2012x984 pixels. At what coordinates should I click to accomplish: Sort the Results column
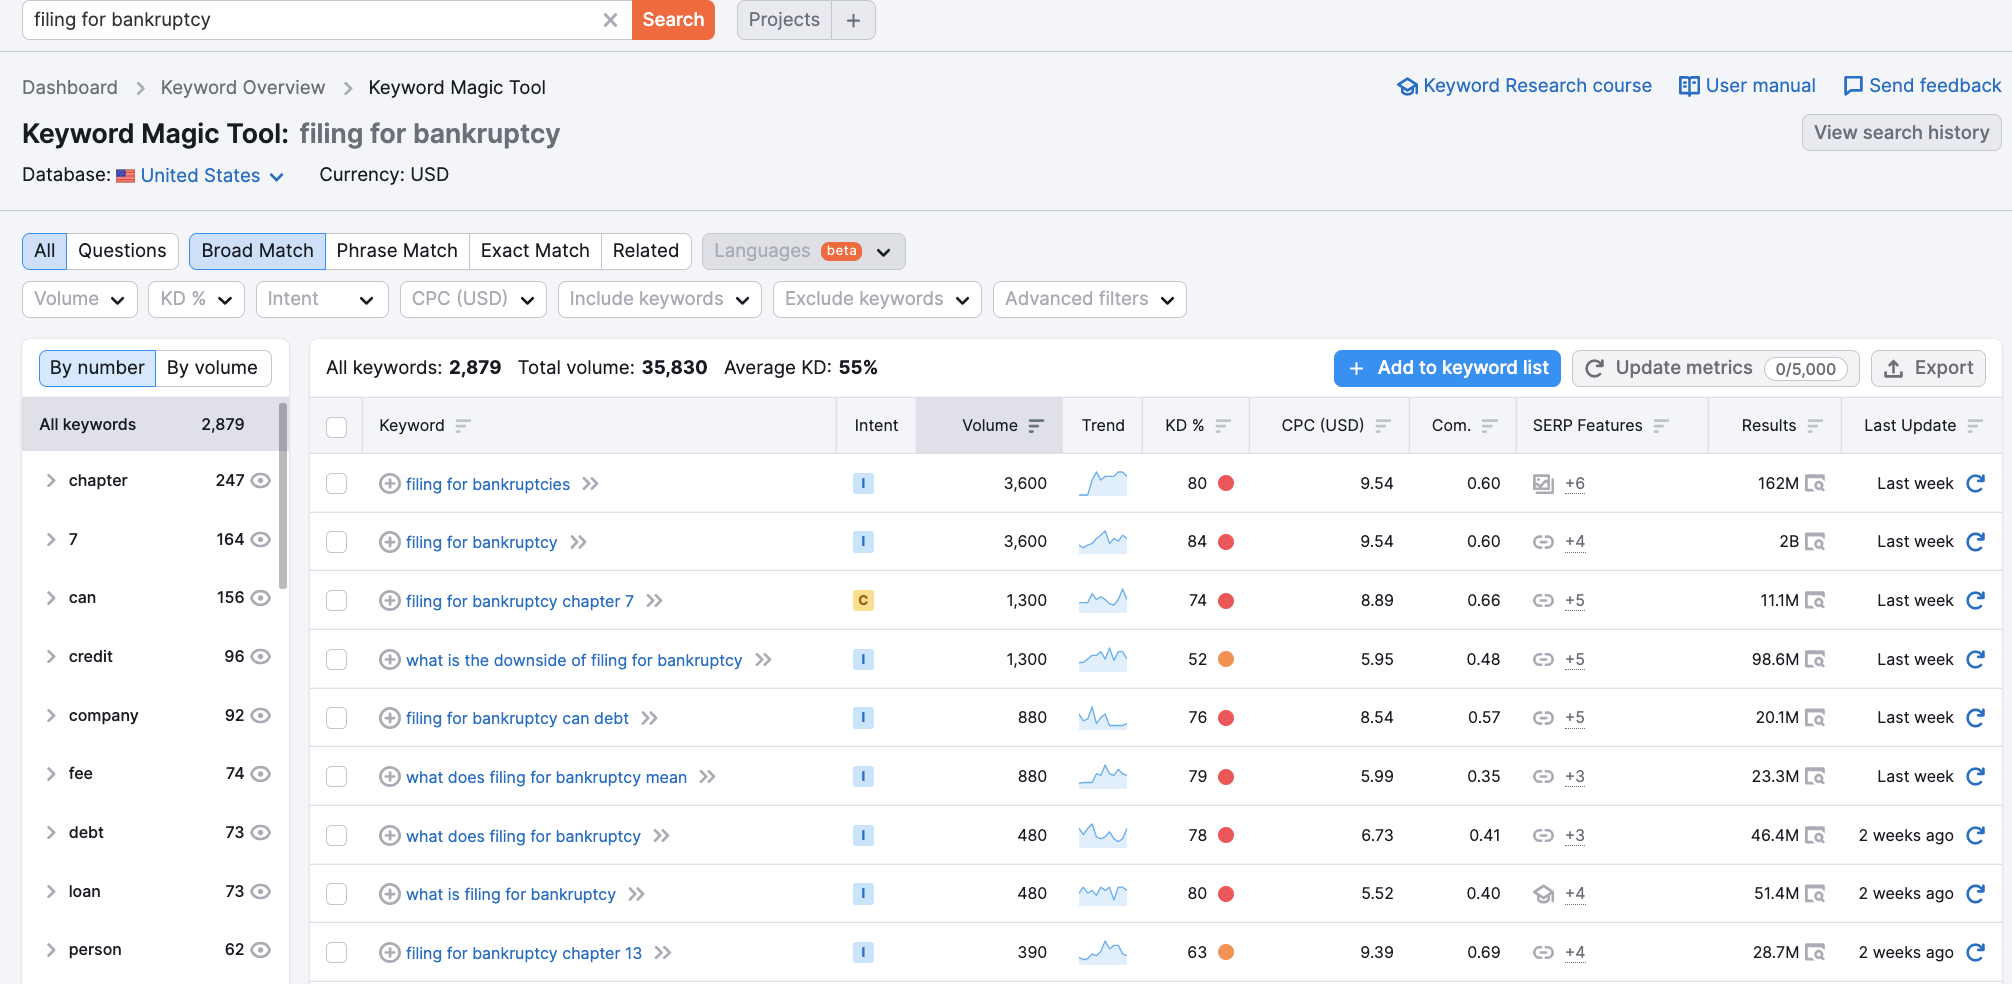click(x=1814, y=426)
